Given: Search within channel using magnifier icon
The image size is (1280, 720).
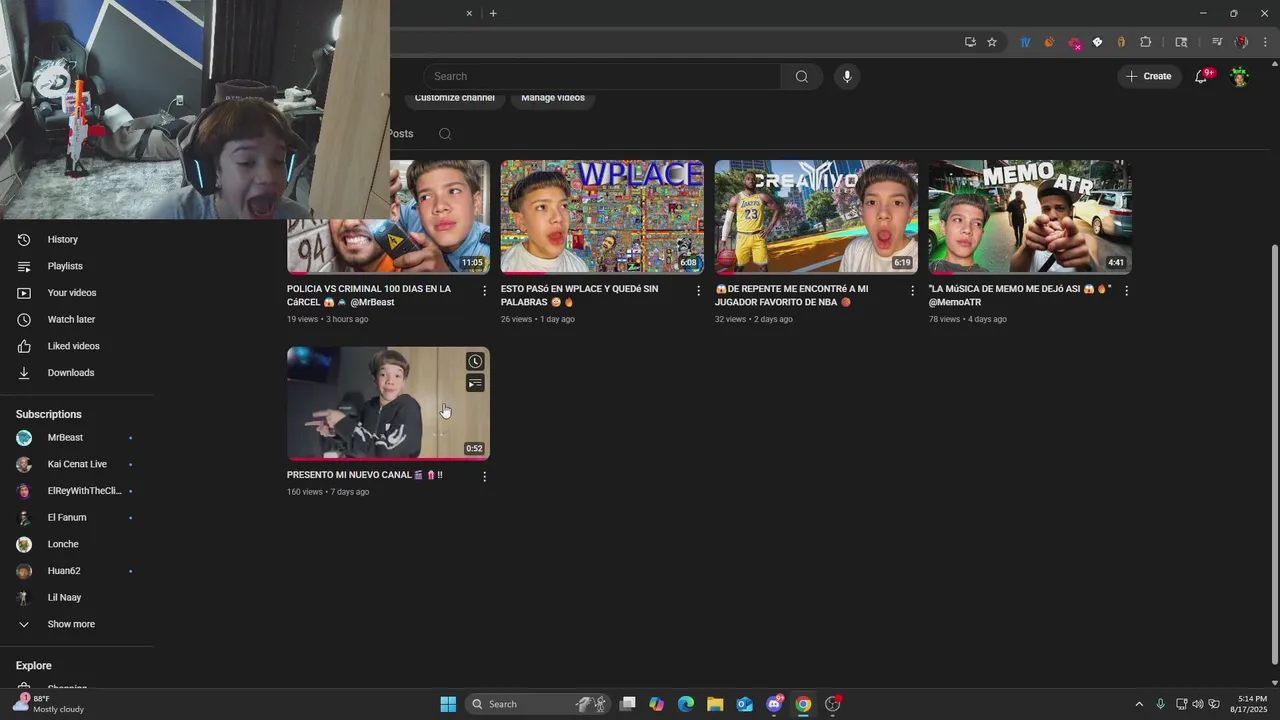Looking at the screenshot, I should click(x=445, y=134).
